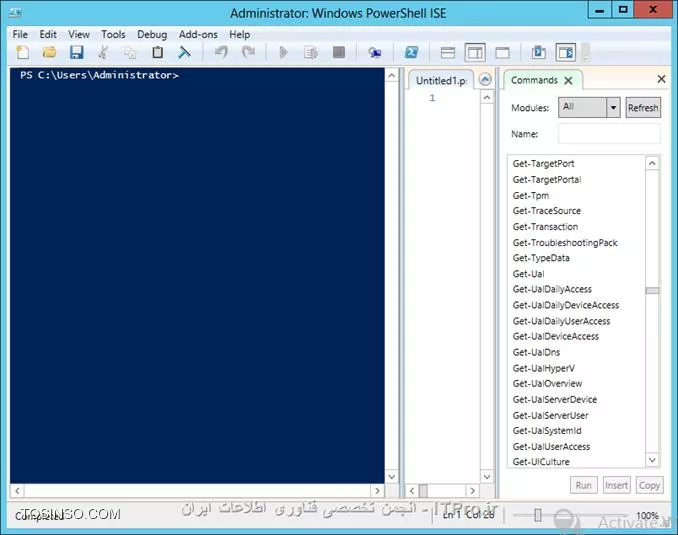This screenshot has width=678, height=535.
Task: Select Get-UalSystemId command
Action: [547, 430]
